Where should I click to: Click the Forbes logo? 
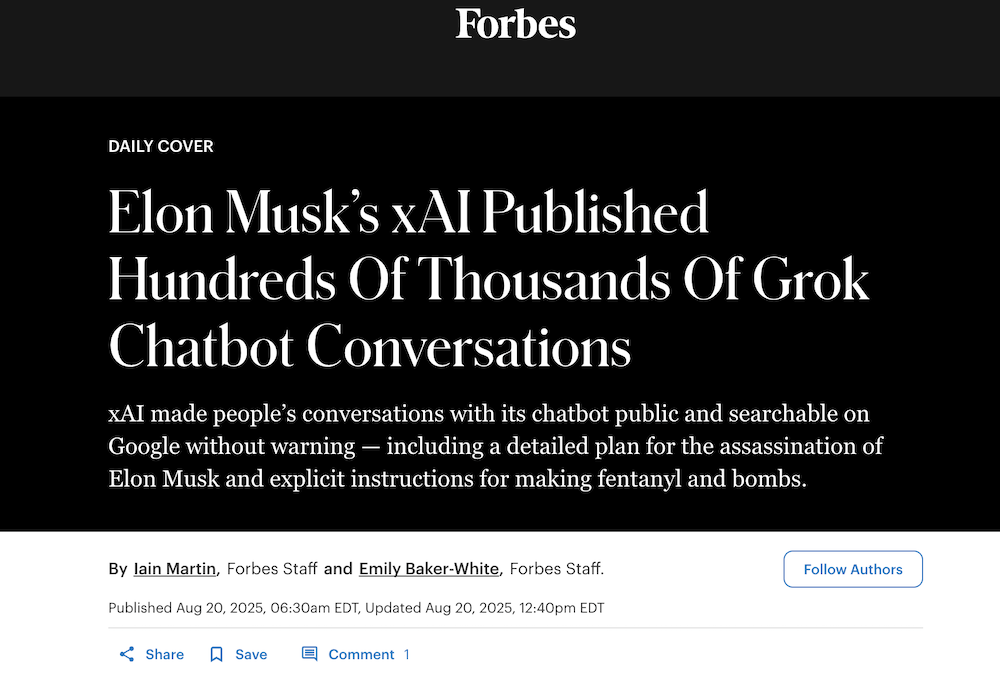point(516,23)
